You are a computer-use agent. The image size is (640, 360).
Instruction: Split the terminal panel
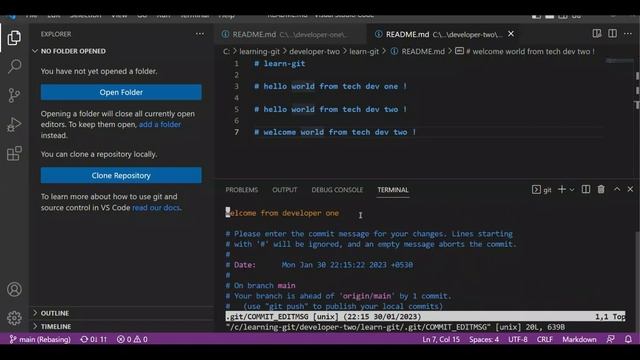586,189
